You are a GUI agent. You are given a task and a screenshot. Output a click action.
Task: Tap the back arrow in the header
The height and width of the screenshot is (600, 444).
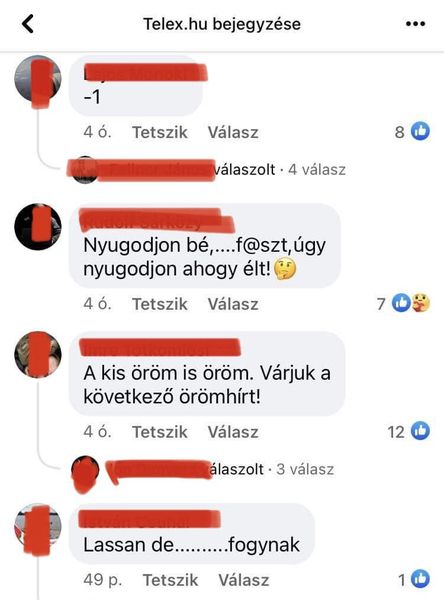pos(28,24)
